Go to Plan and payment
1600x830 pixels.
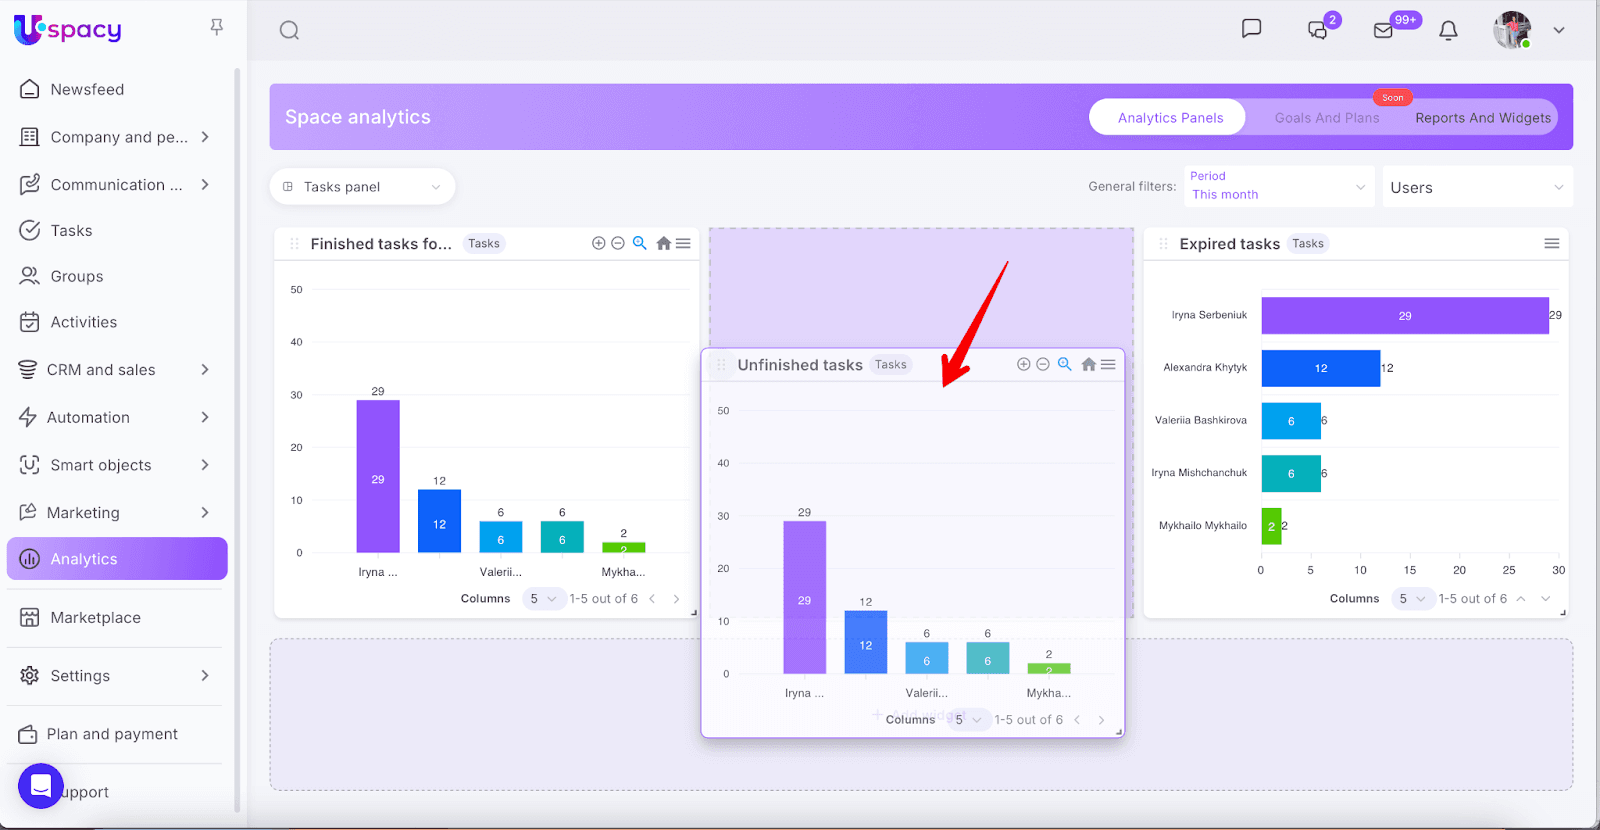click(112, 734)
